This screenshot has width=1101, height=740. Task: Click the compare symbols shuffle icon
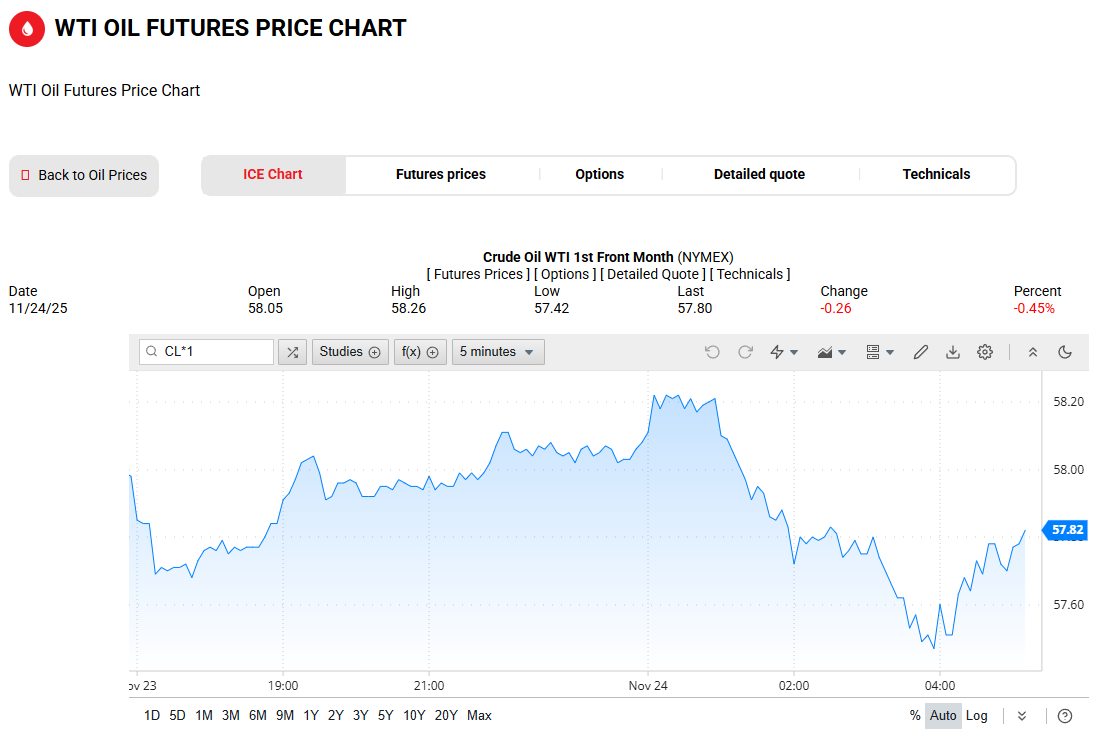coord(292,352)
